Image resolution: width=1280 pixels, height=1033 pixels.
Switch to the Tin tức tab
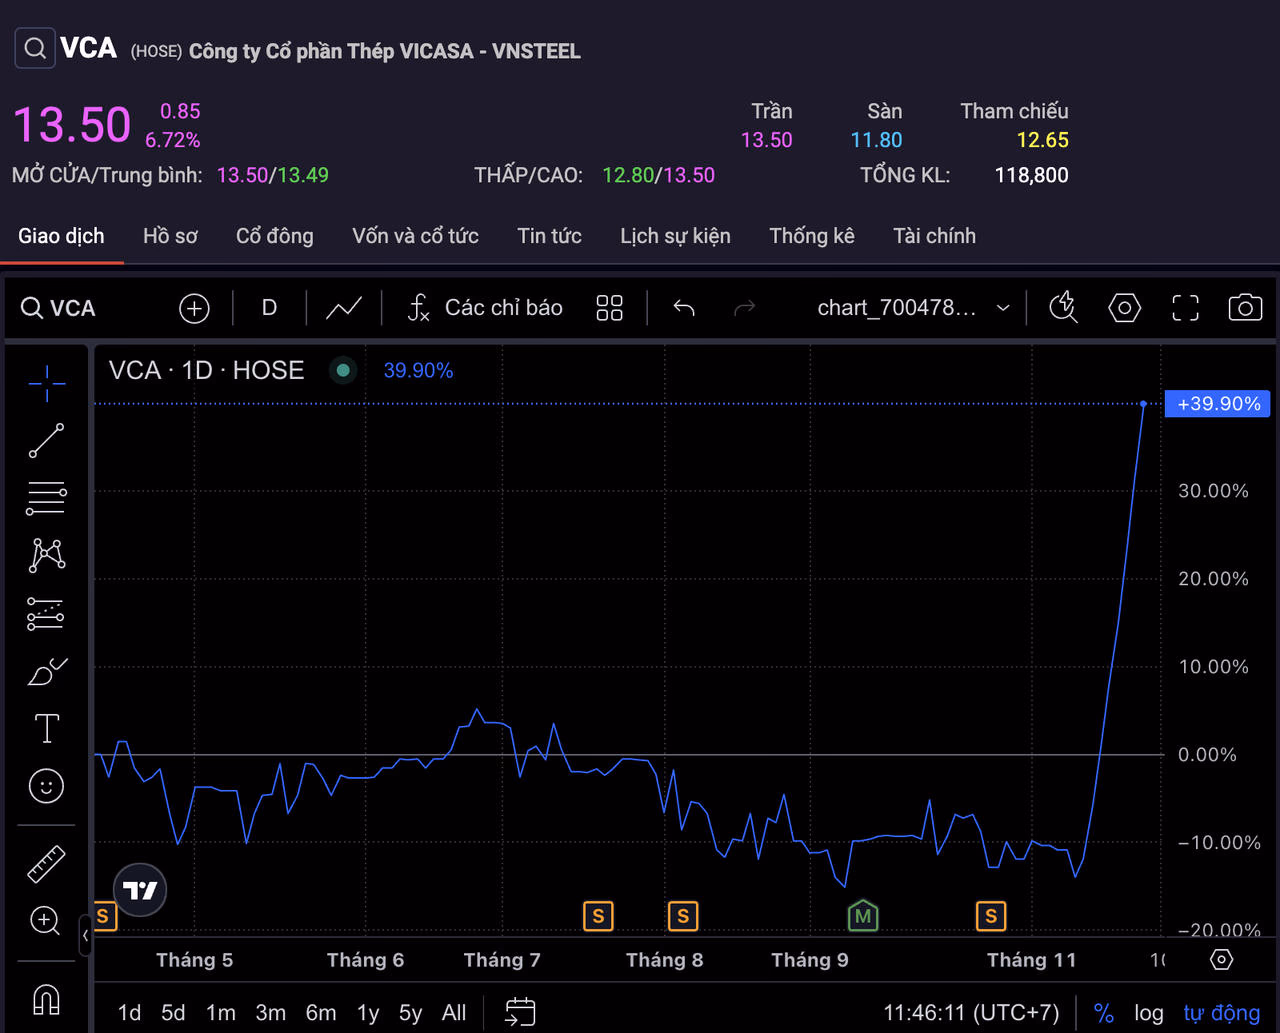click(549, 236)
